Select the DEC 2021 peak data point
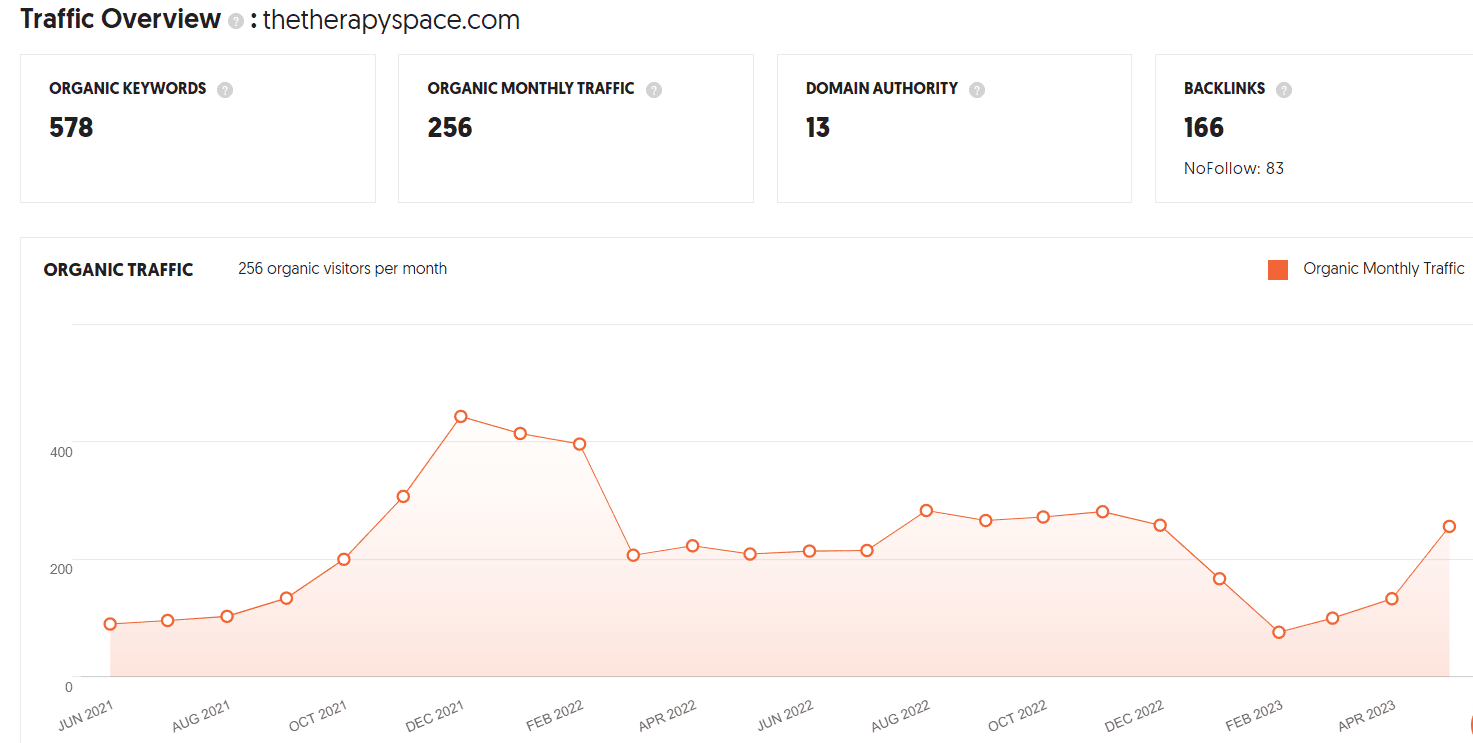The height and width of the screenshot is (743, 1473). [x=461, y=416]
